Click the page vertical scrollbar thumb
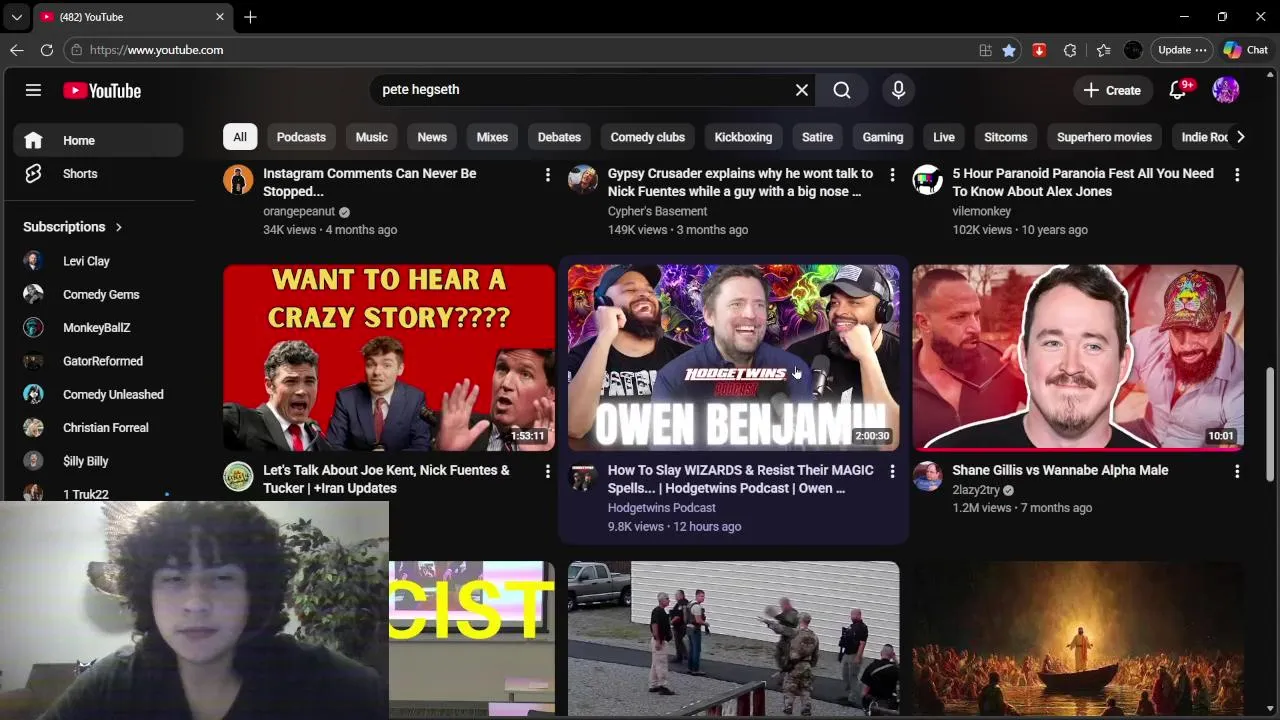The width and height of the screenshot is (1280, 720). [1271, 425]
